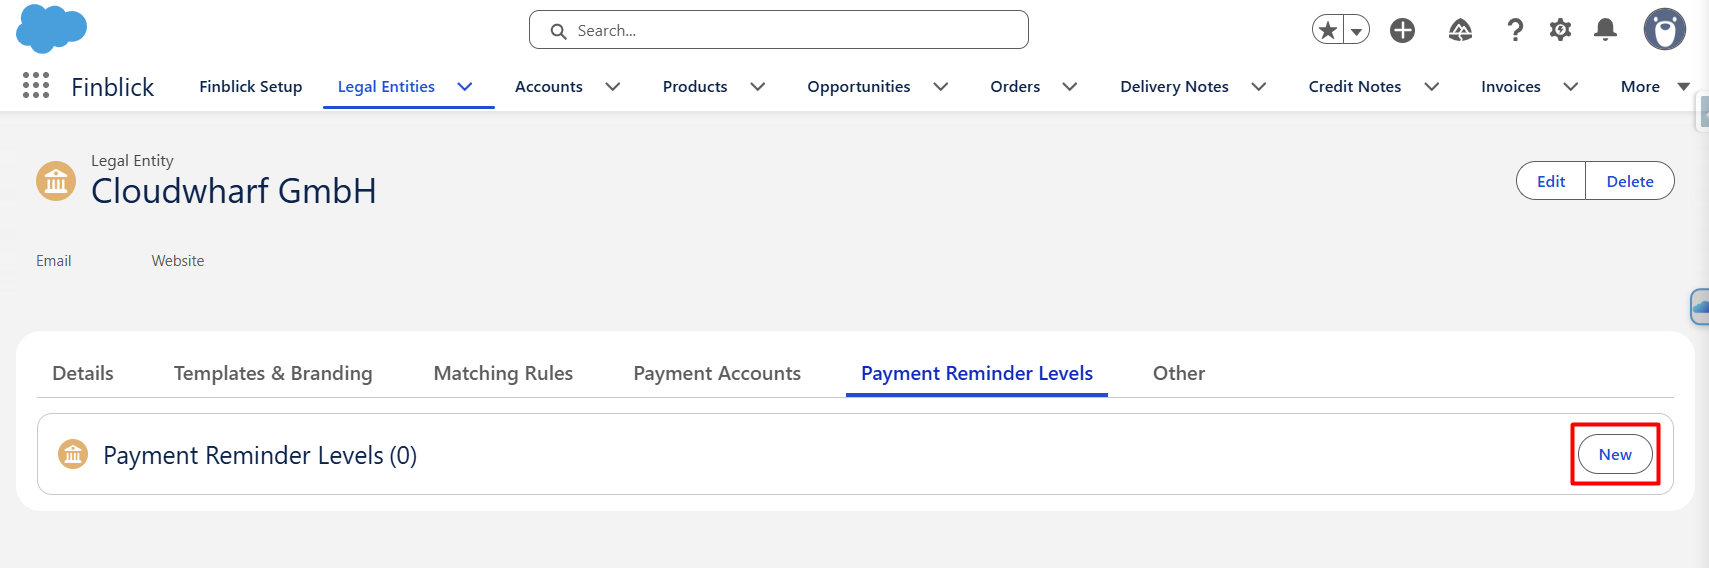
Task: Click the Delete button
Action: [1630, 181]
